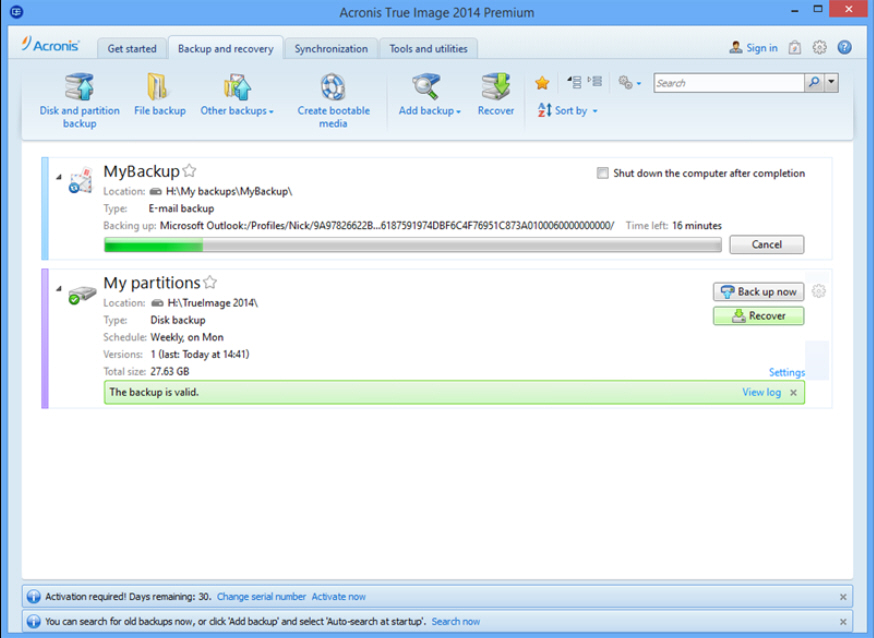Close the old backups search notice
The height and width of the screenshot is (638, 874).
point(843,621)
